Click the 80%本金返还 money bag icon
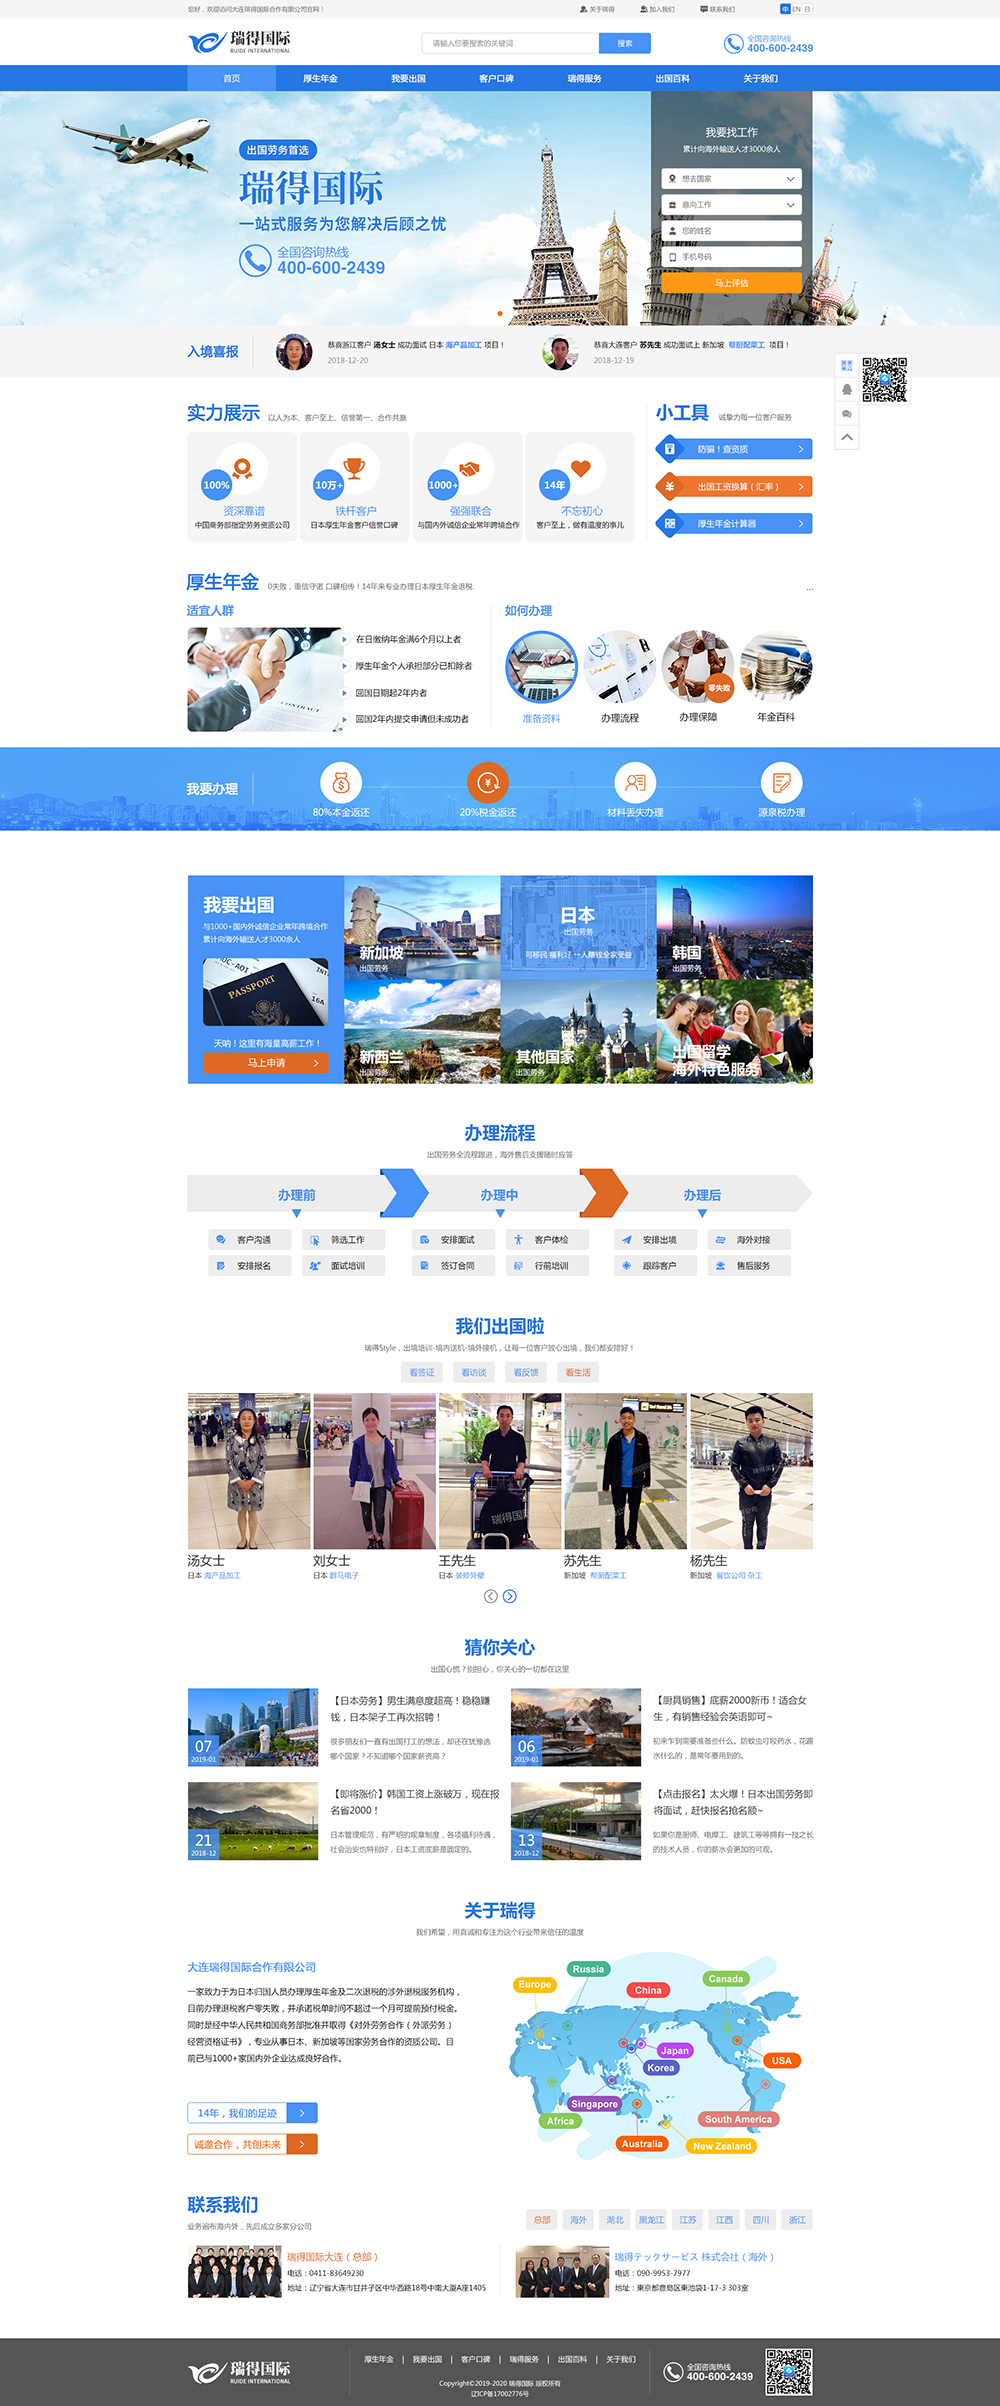This screenshot has height=2406, width=1000. tap(341, 782)
